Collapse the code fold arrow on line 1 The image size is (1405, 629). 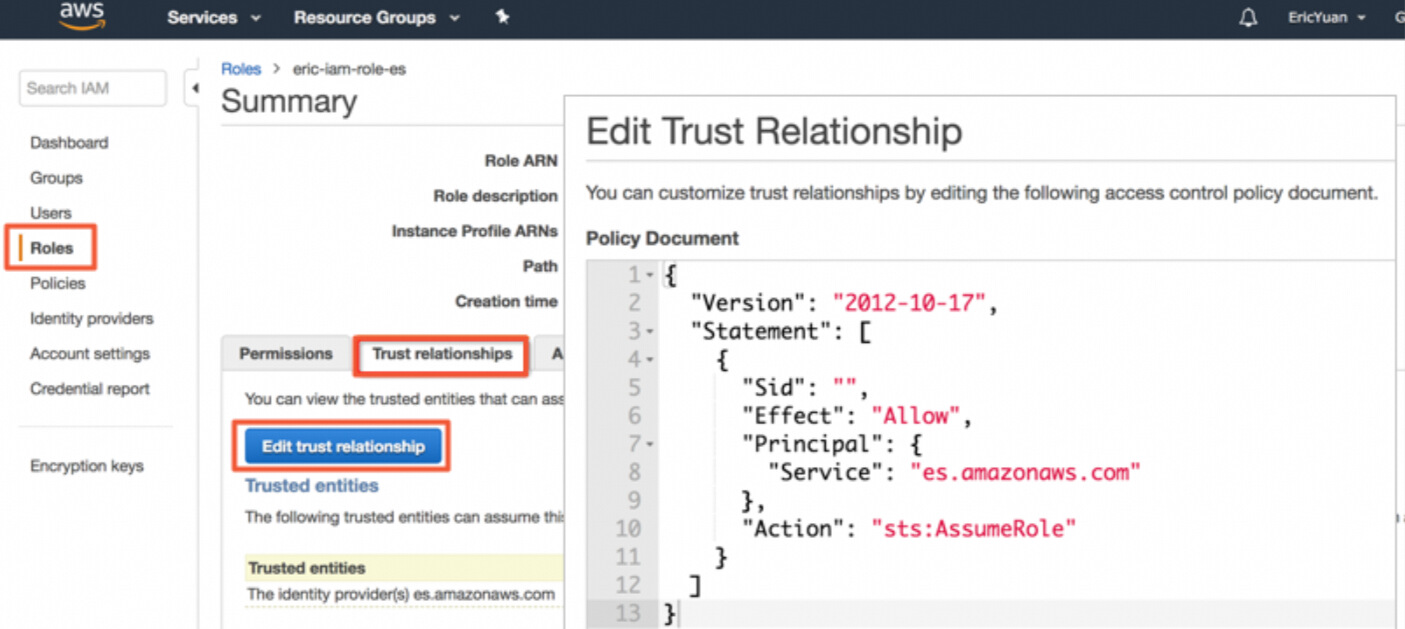click(650, 275)
